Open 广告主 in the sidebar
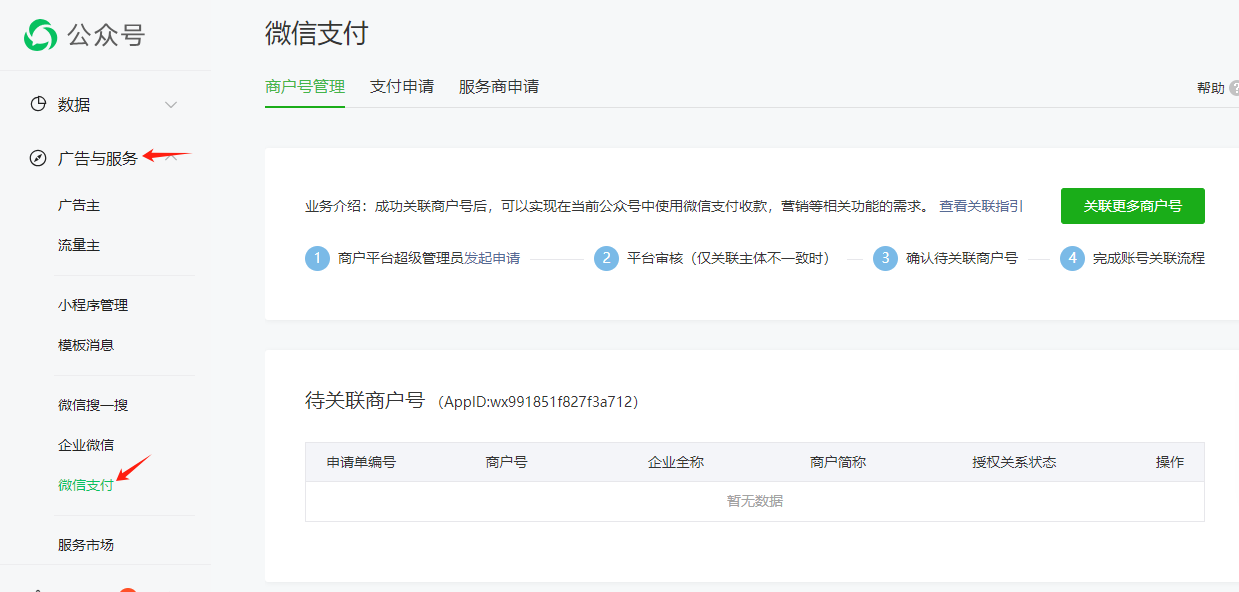1239x592 pixels. point(79,205)
